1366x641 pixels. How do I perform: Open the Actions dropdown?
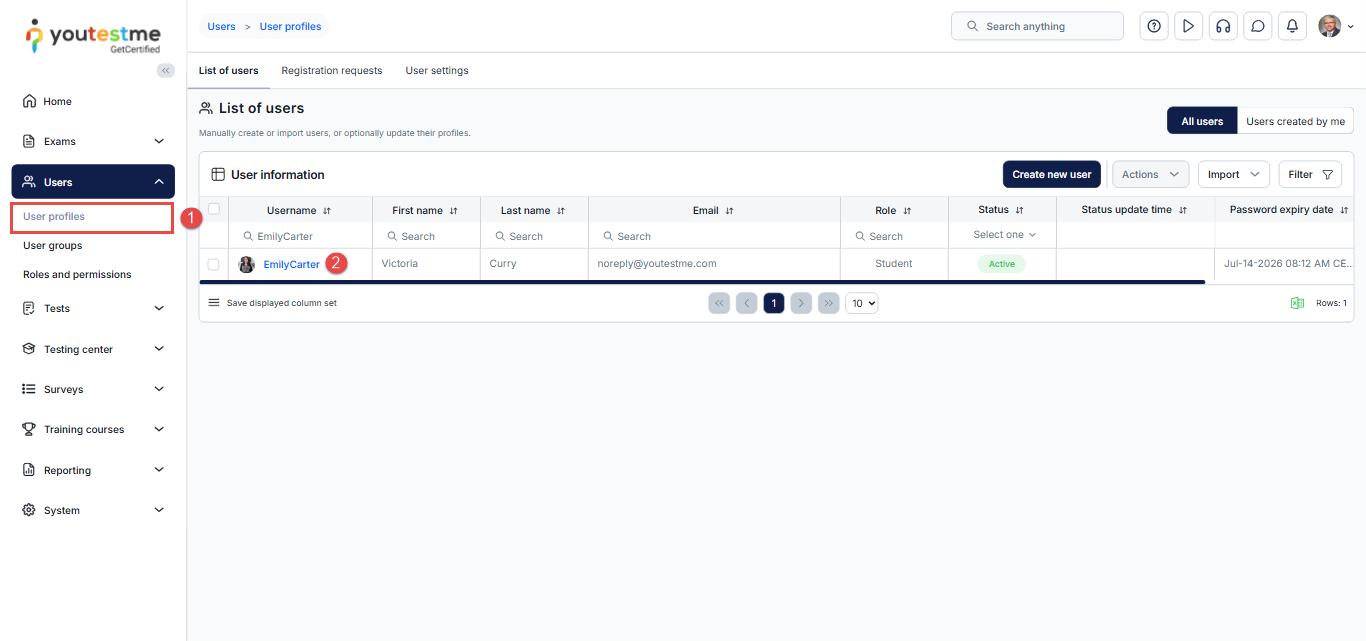[1151, 174]
